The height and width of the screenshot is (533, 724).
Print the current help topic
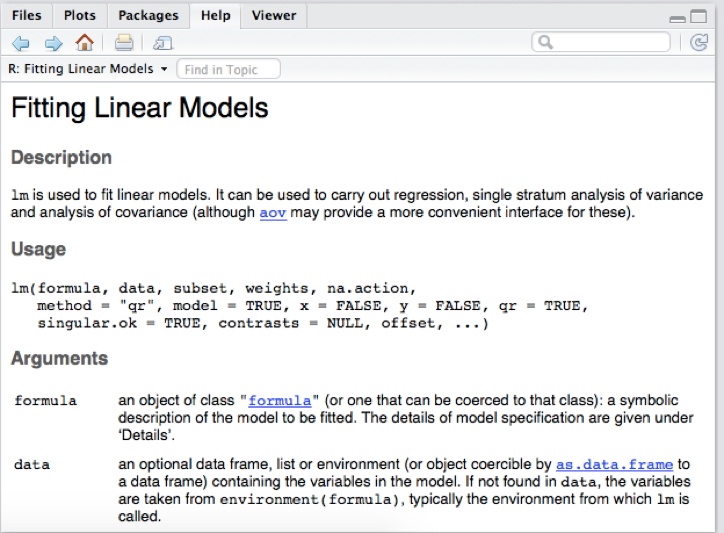pos(124,43)
